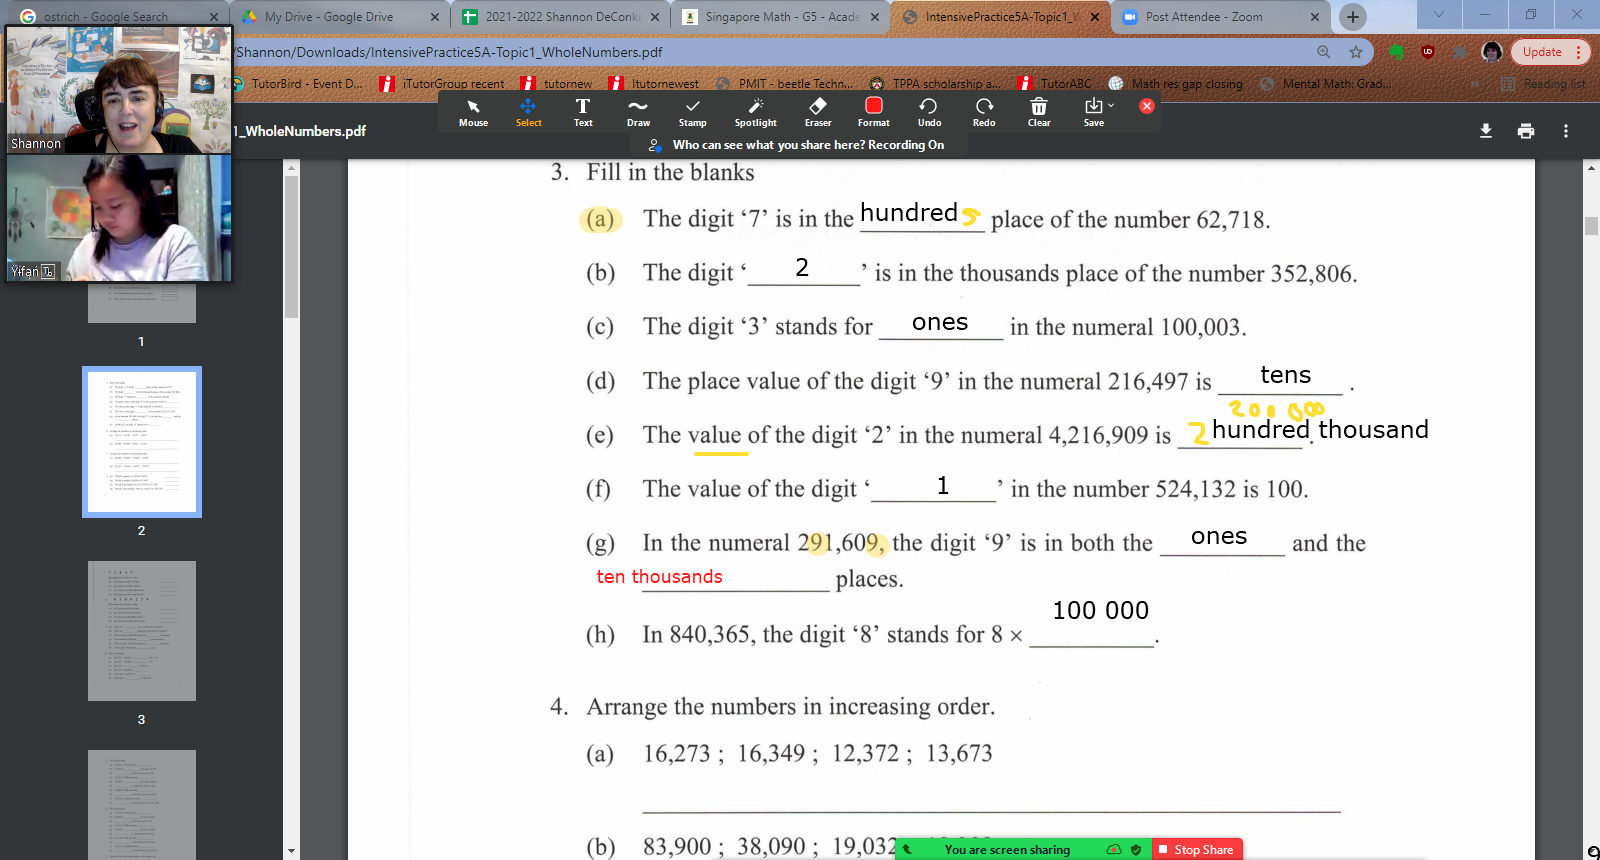Switch to the 2021-2022 Shannon DeConk tab

pos(560,17)
